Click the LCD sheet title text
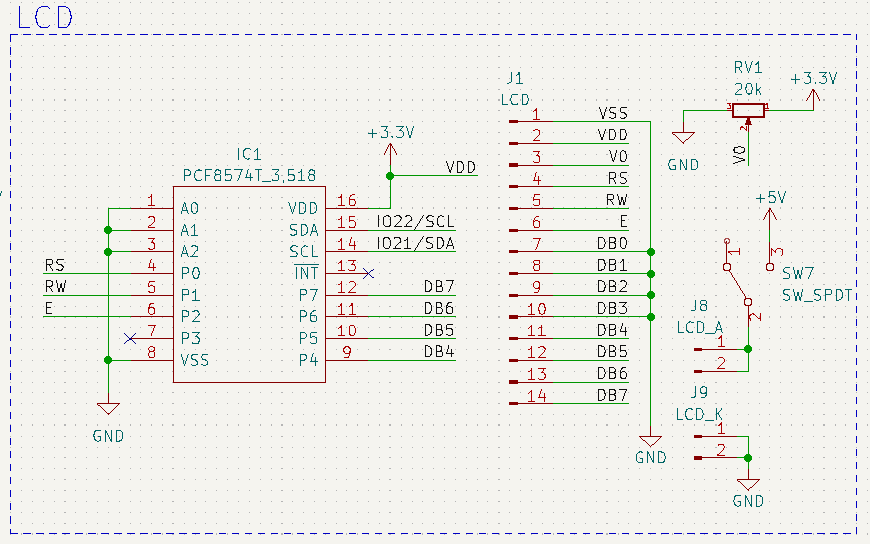Viewport: 870px width, 544px height. pyautogui.click(x=45, y=15)
